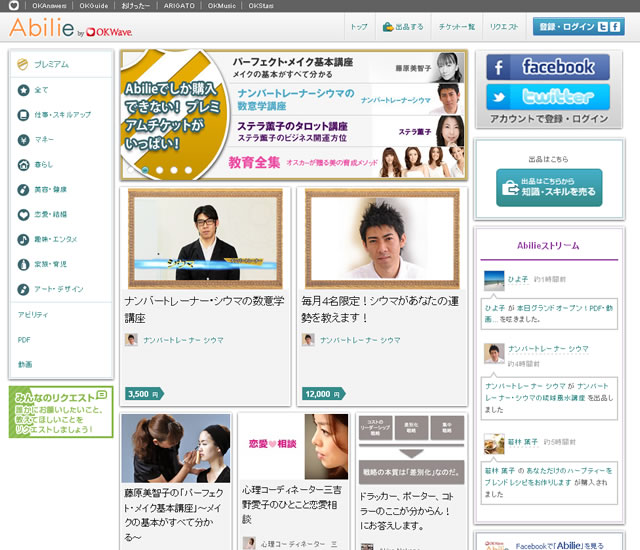Image resolution: width=640 pixels, height=550 pixels.
Task: Click the アート・デザイン brush icon
Action: tap(23, 289)
